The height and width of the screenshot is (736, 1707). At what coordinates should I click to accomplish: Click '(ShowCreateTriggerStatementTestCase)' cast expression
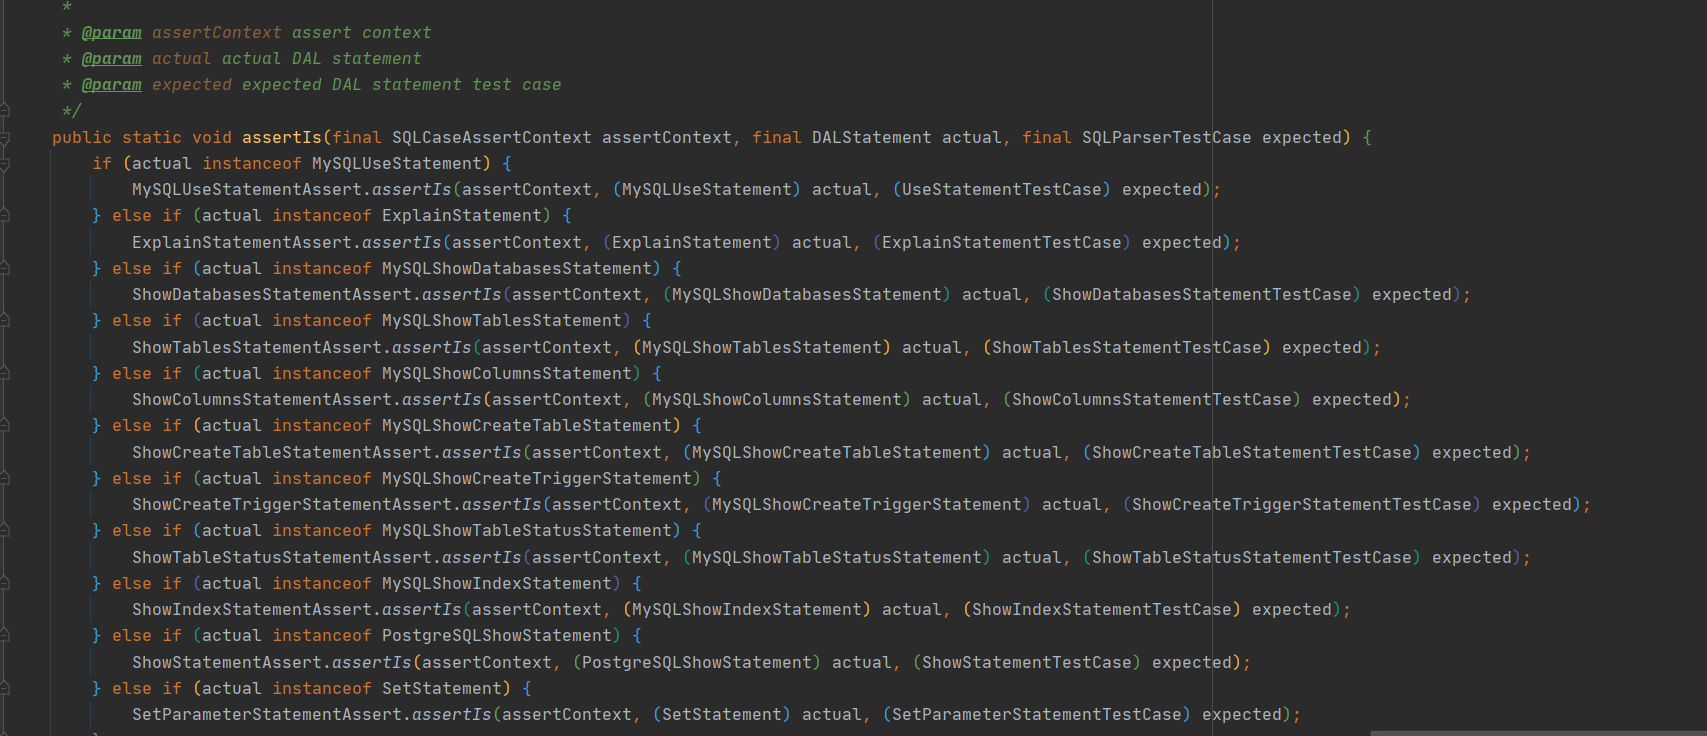point(1302,505)
